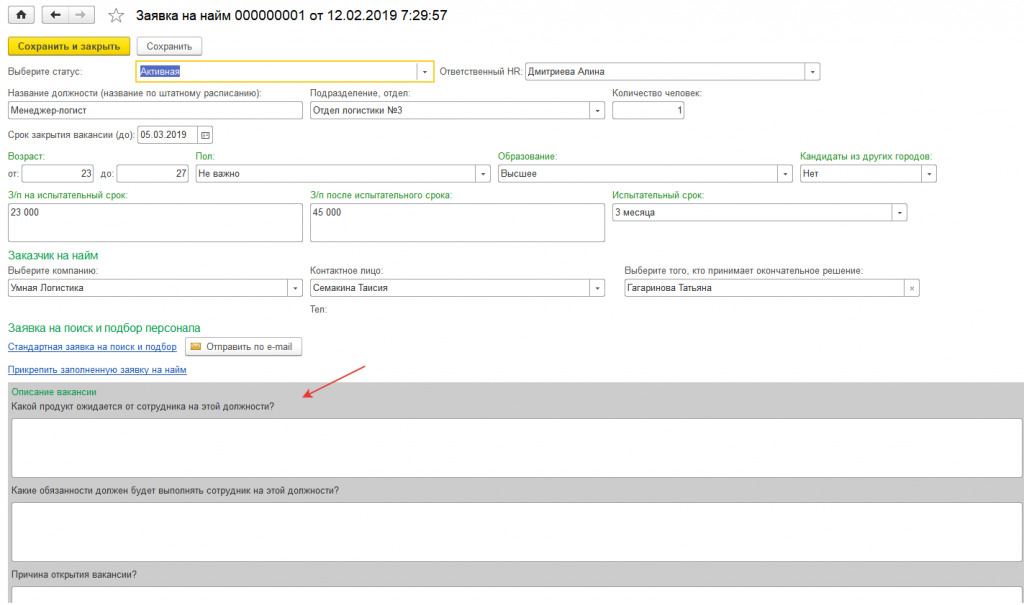
Task: Expand Испытательный срок dropdown
Action: [899, 213]
